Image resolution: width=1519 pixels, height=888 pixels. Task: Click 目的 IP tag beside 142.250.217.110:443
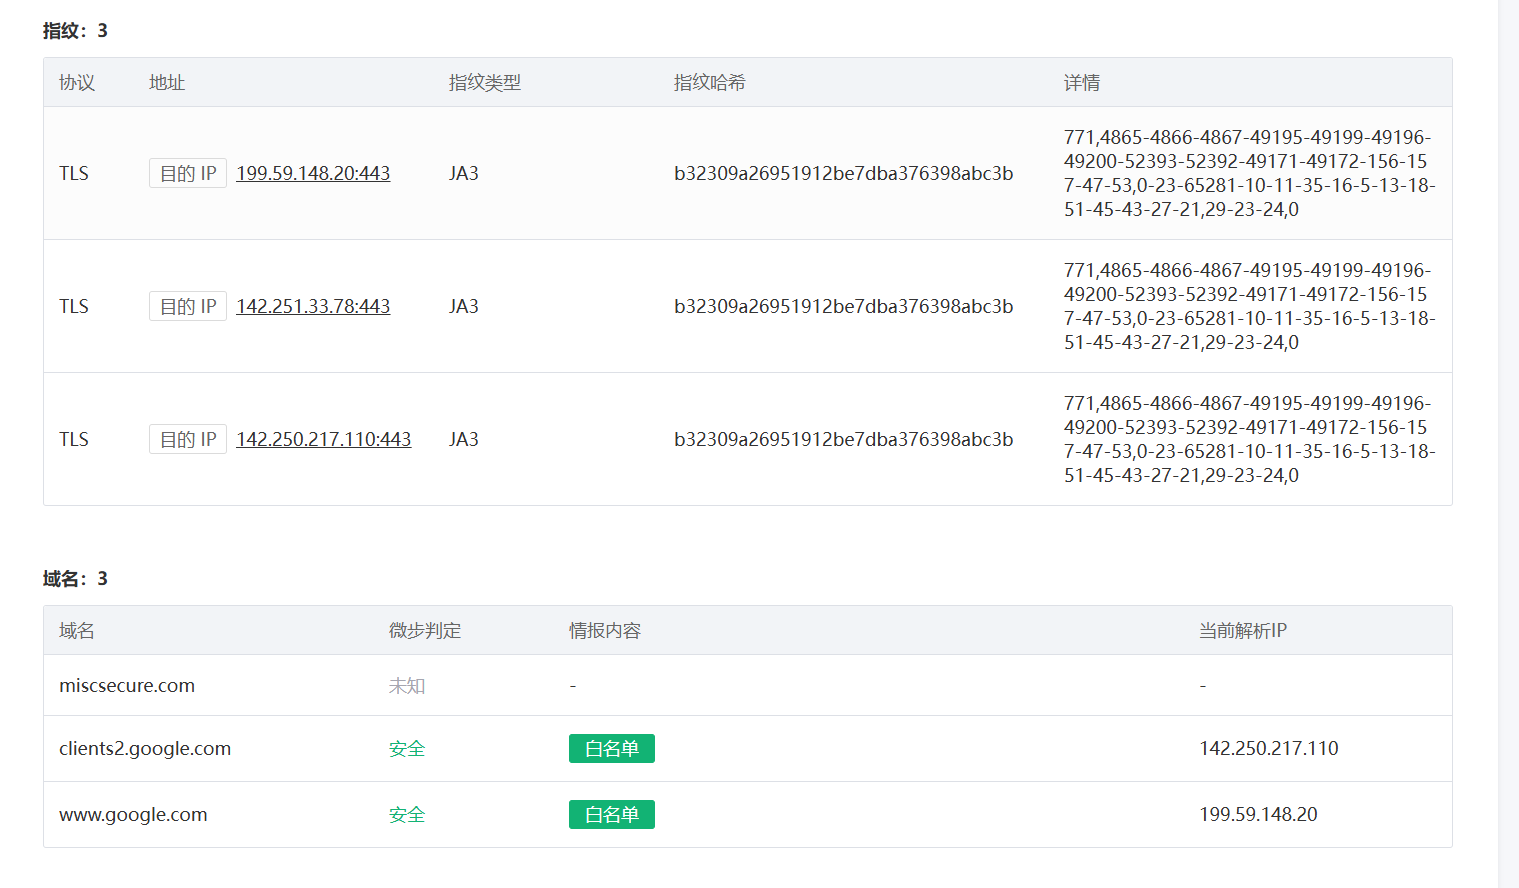tap(188, 439)
